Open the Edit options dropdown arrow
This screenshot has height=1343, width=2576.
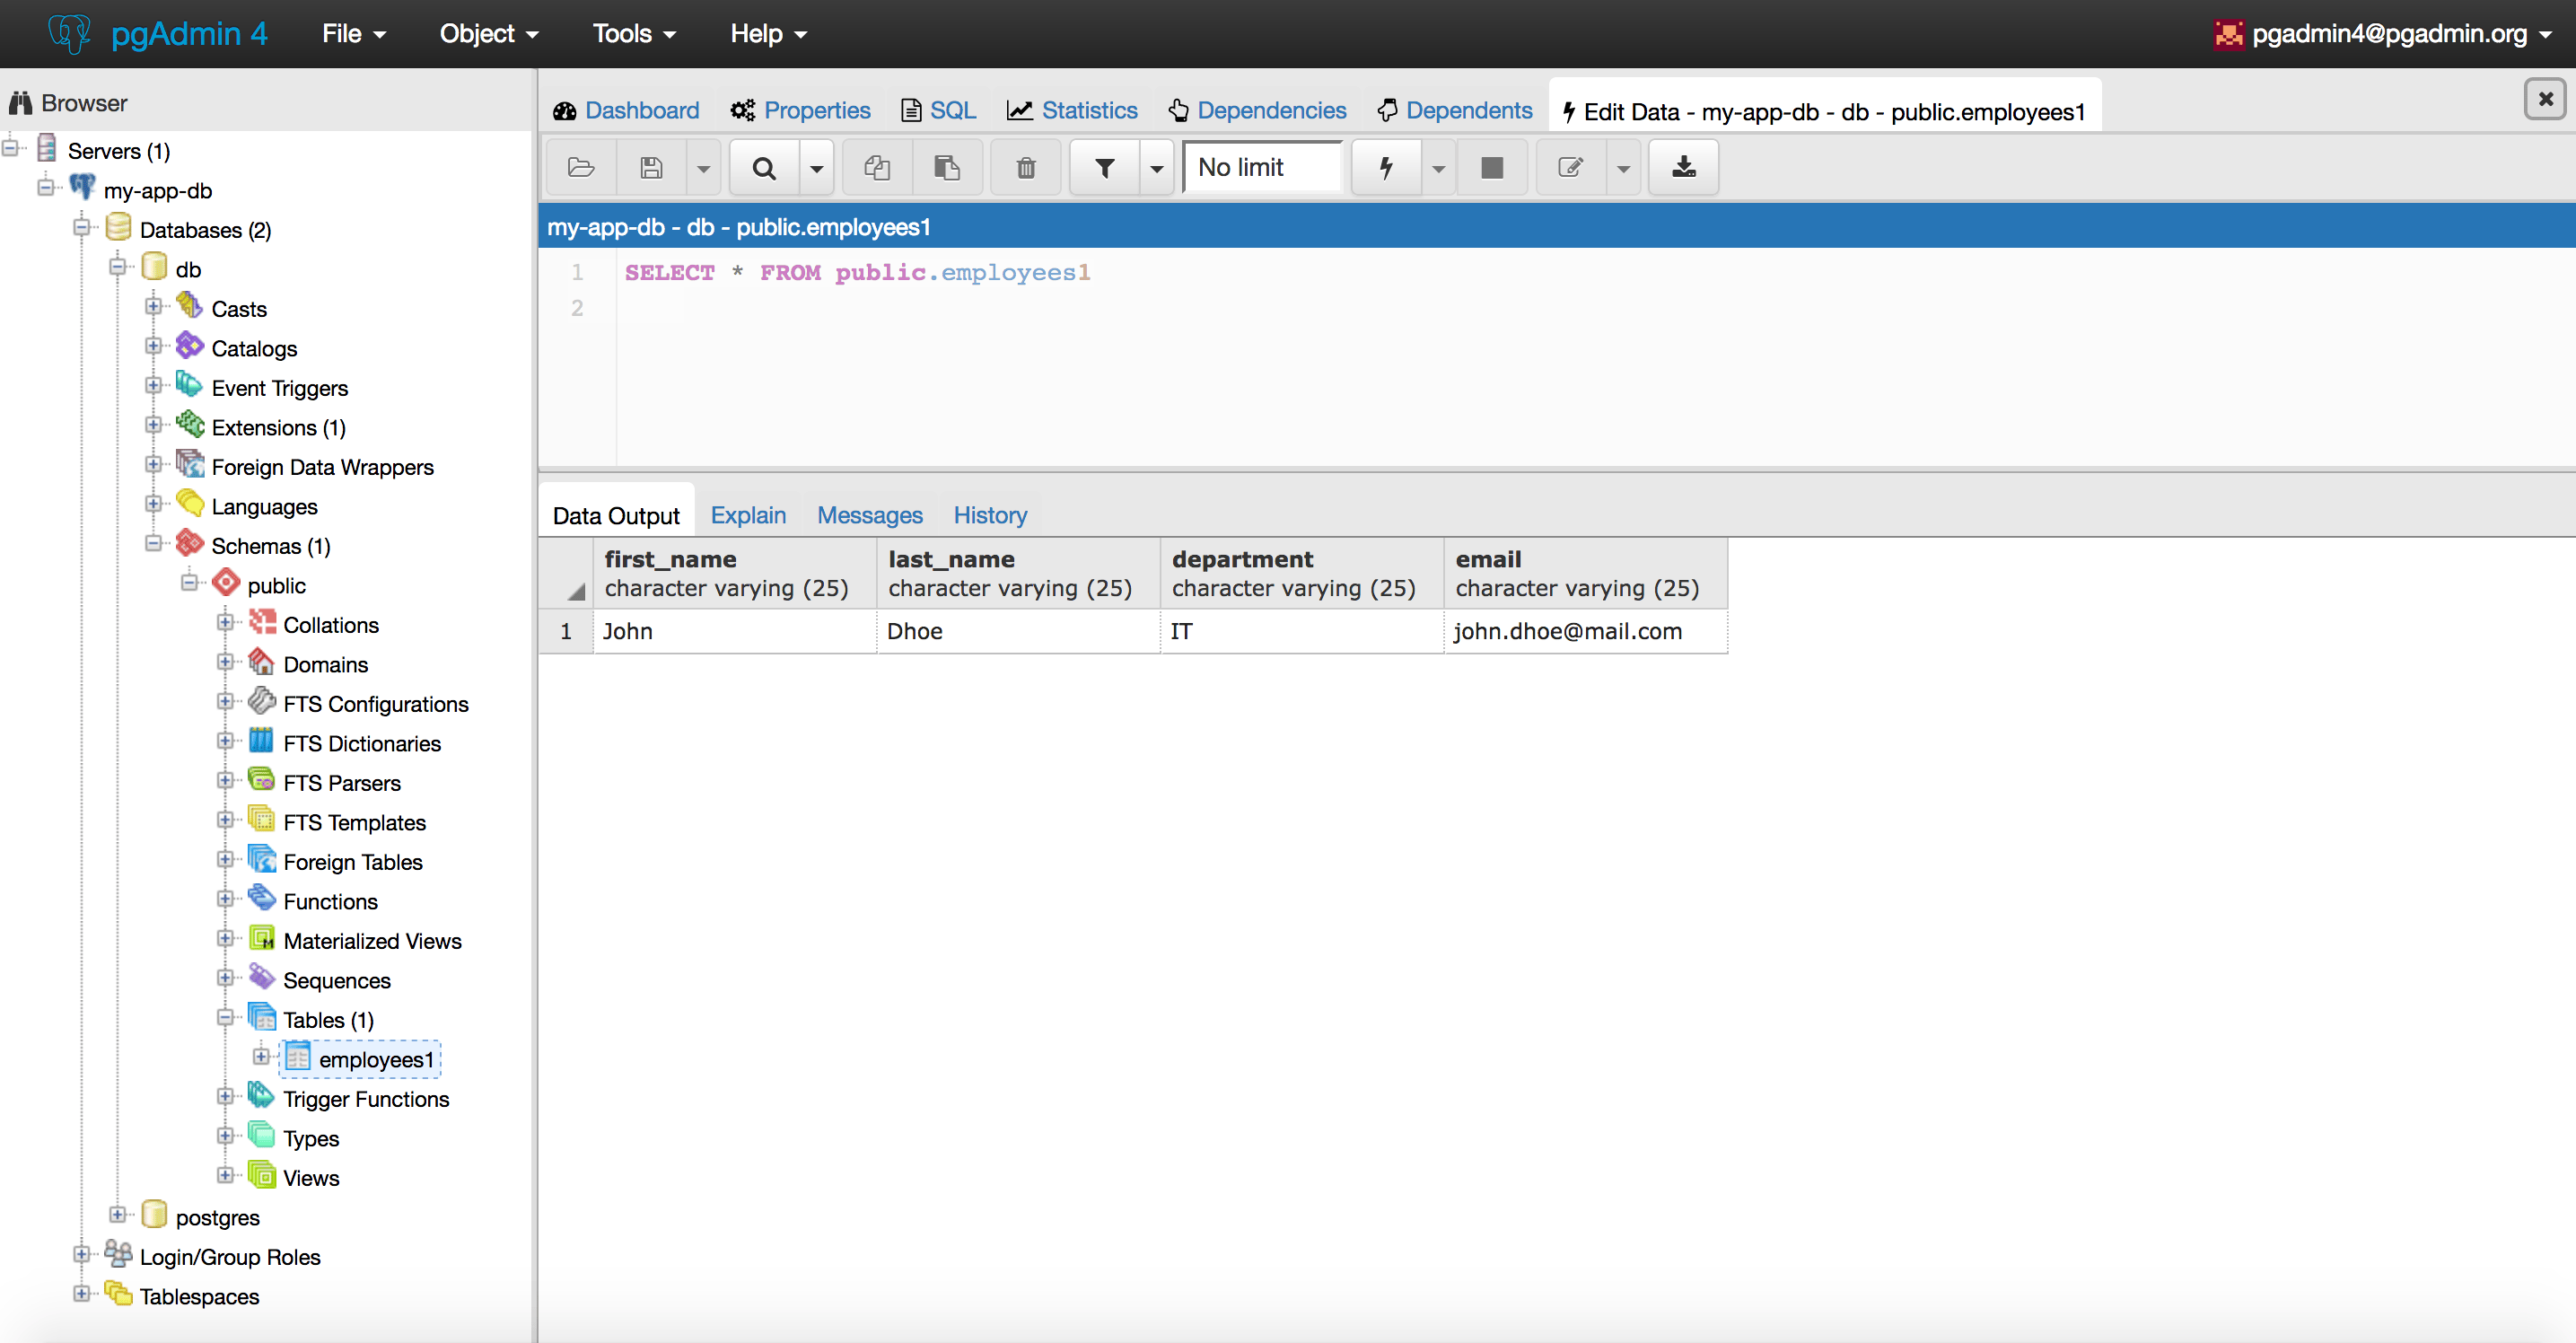1623,168
